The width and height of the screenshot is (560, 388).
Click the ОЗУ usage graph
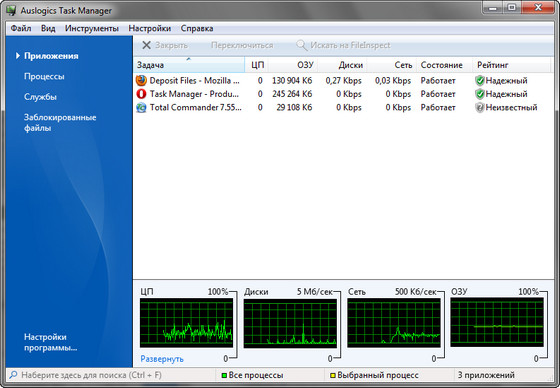point(497,323)
